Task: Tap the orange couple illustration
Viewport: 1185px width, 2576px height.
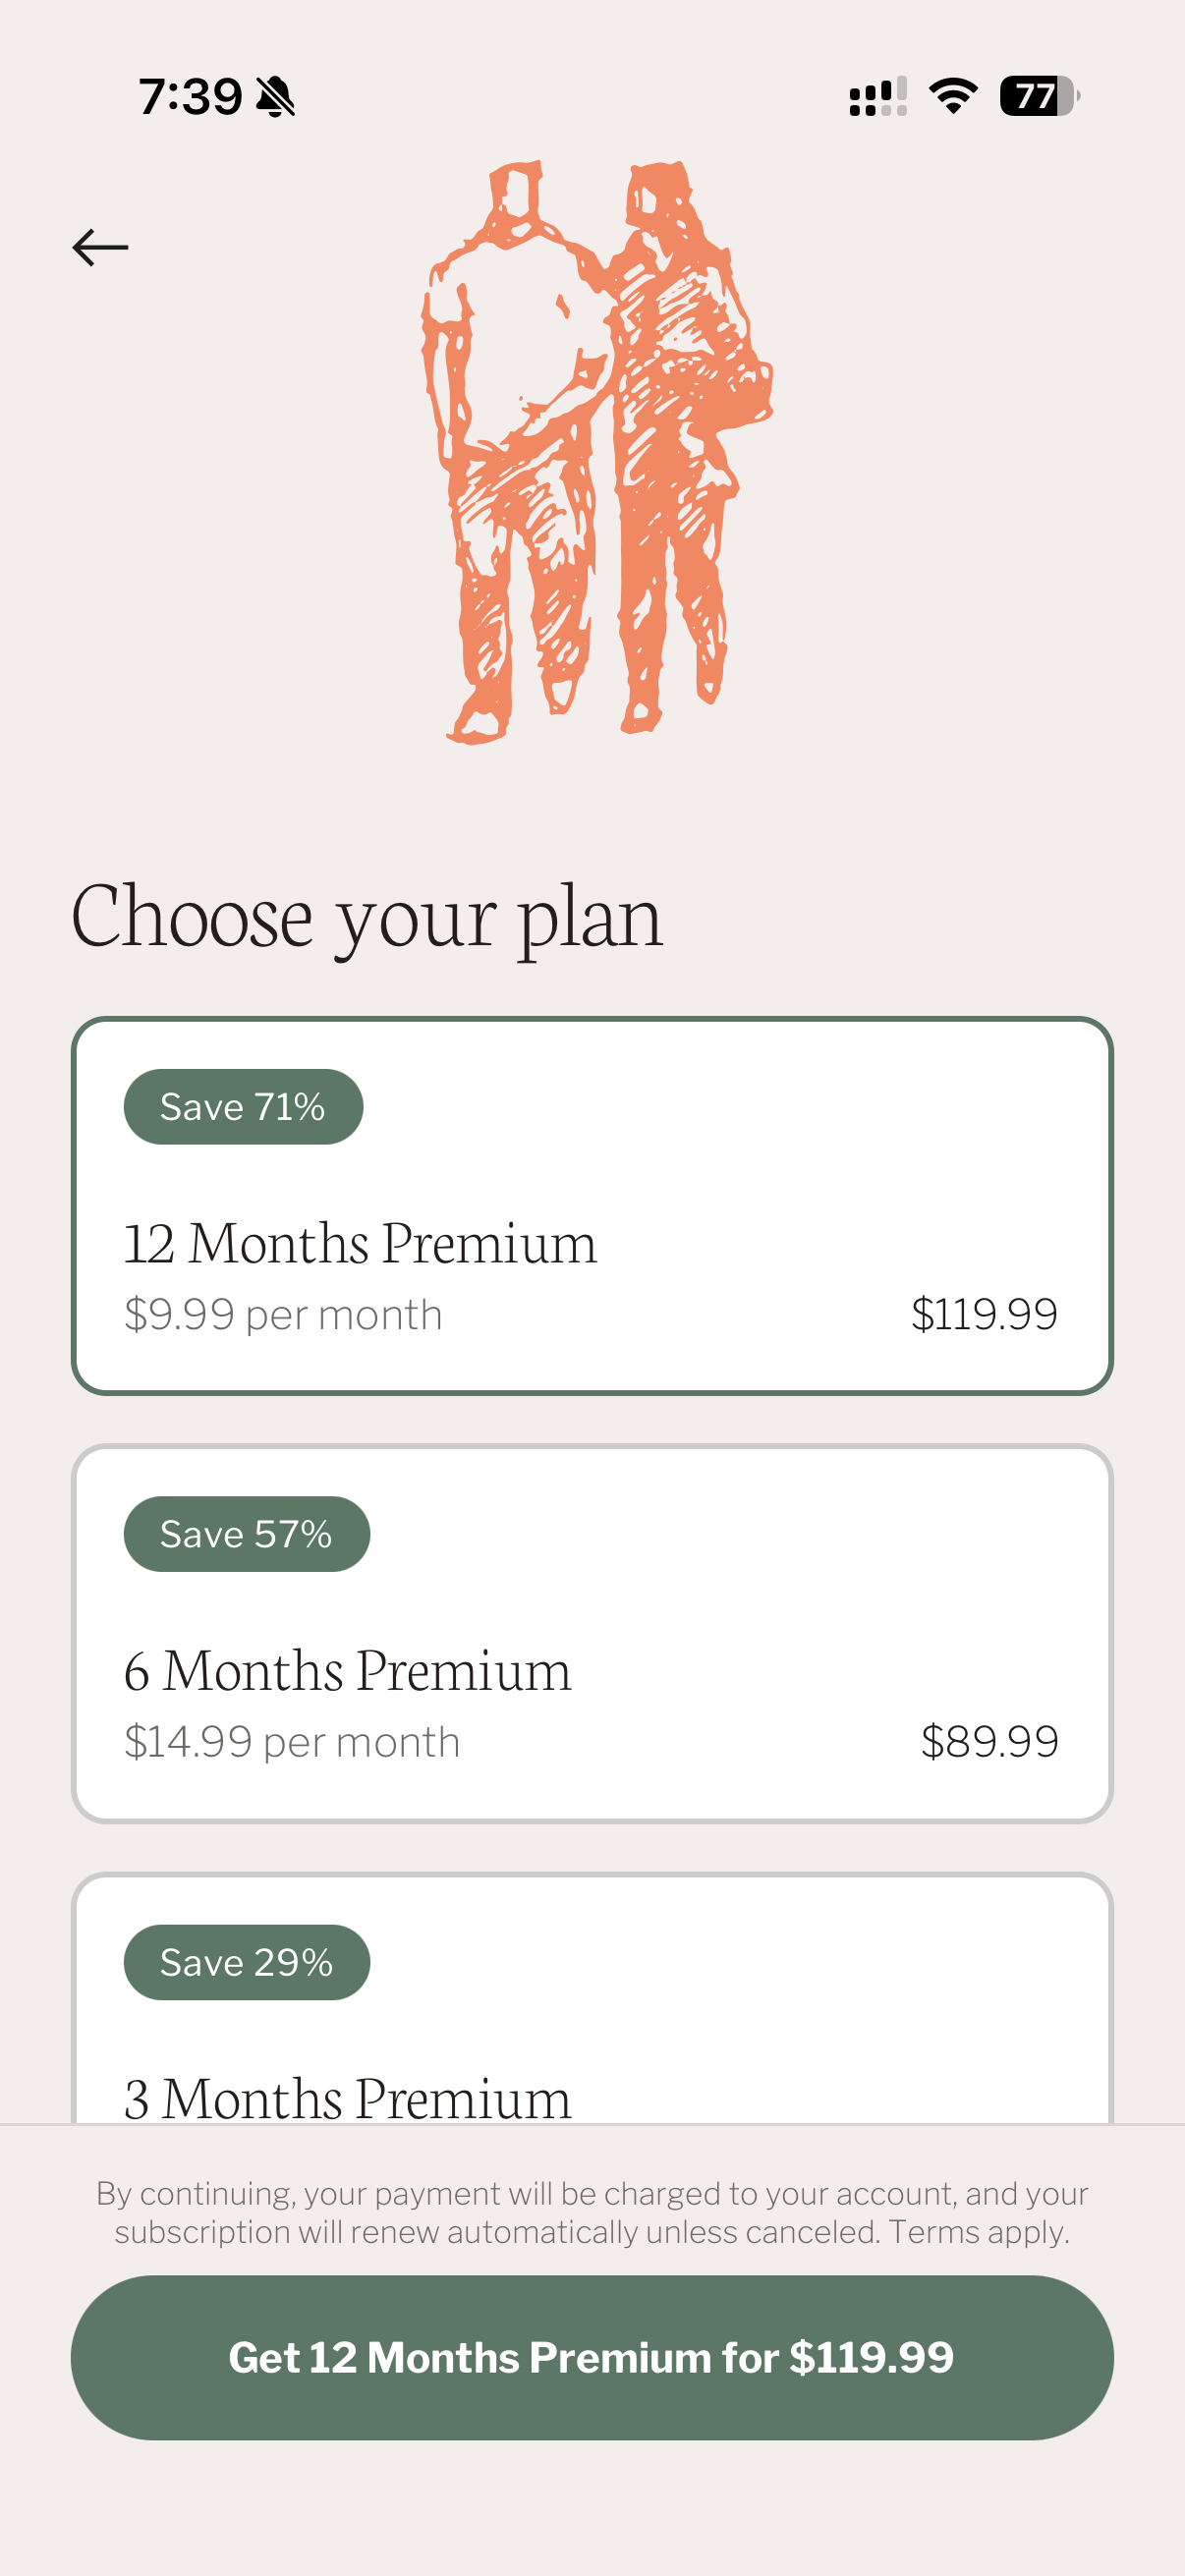Action: 596,452
